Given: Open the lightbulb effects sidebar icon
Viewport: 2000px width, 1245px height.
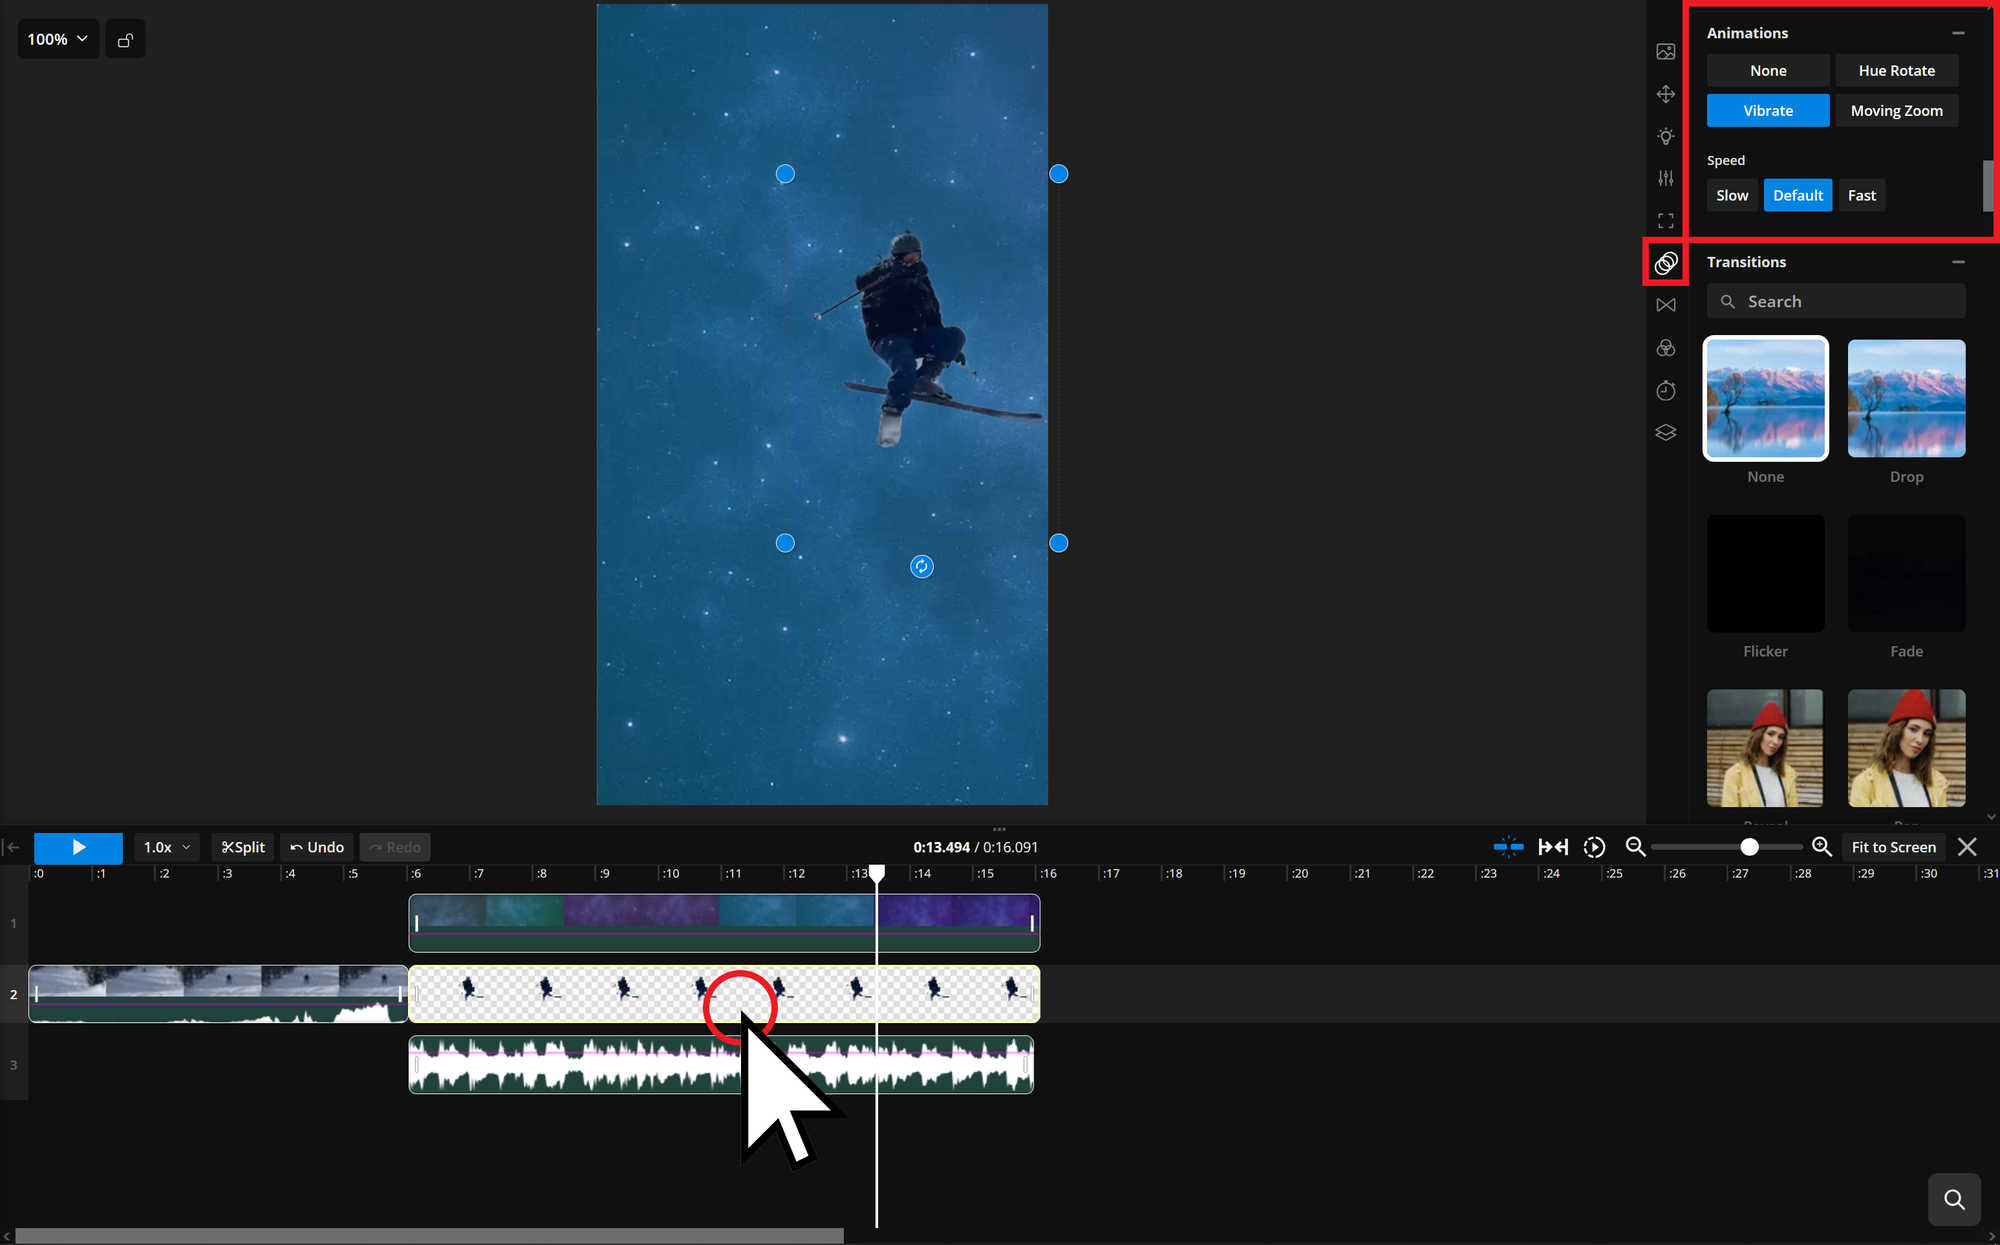Looking at the screenshot, I should (1665, 136).
